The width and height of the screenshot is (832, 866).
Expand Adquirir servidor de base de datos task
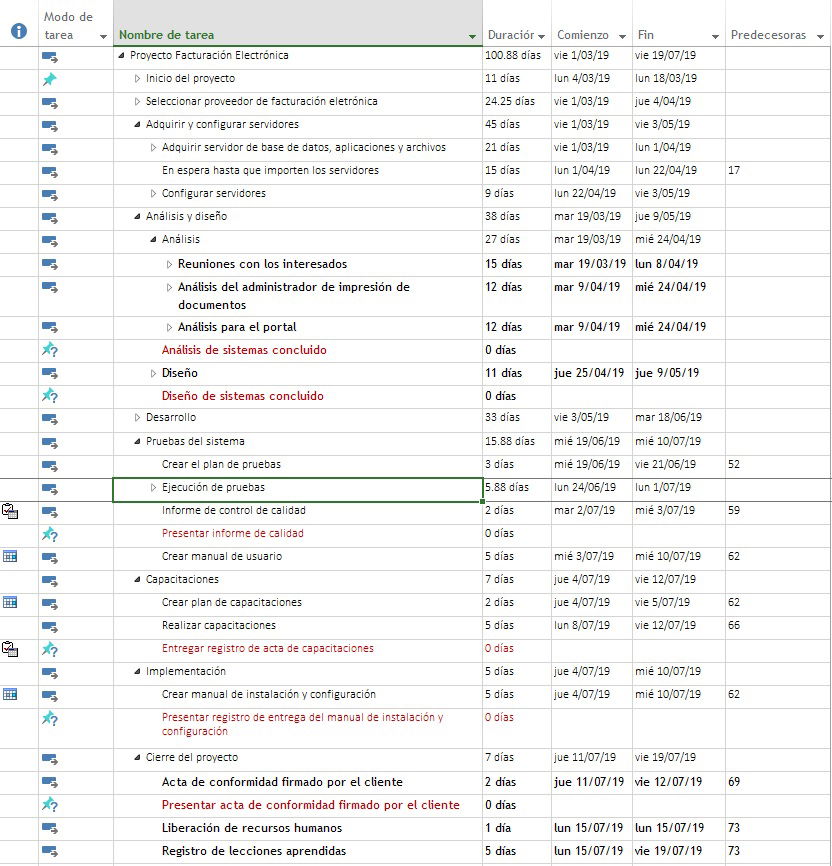(154, 147)
